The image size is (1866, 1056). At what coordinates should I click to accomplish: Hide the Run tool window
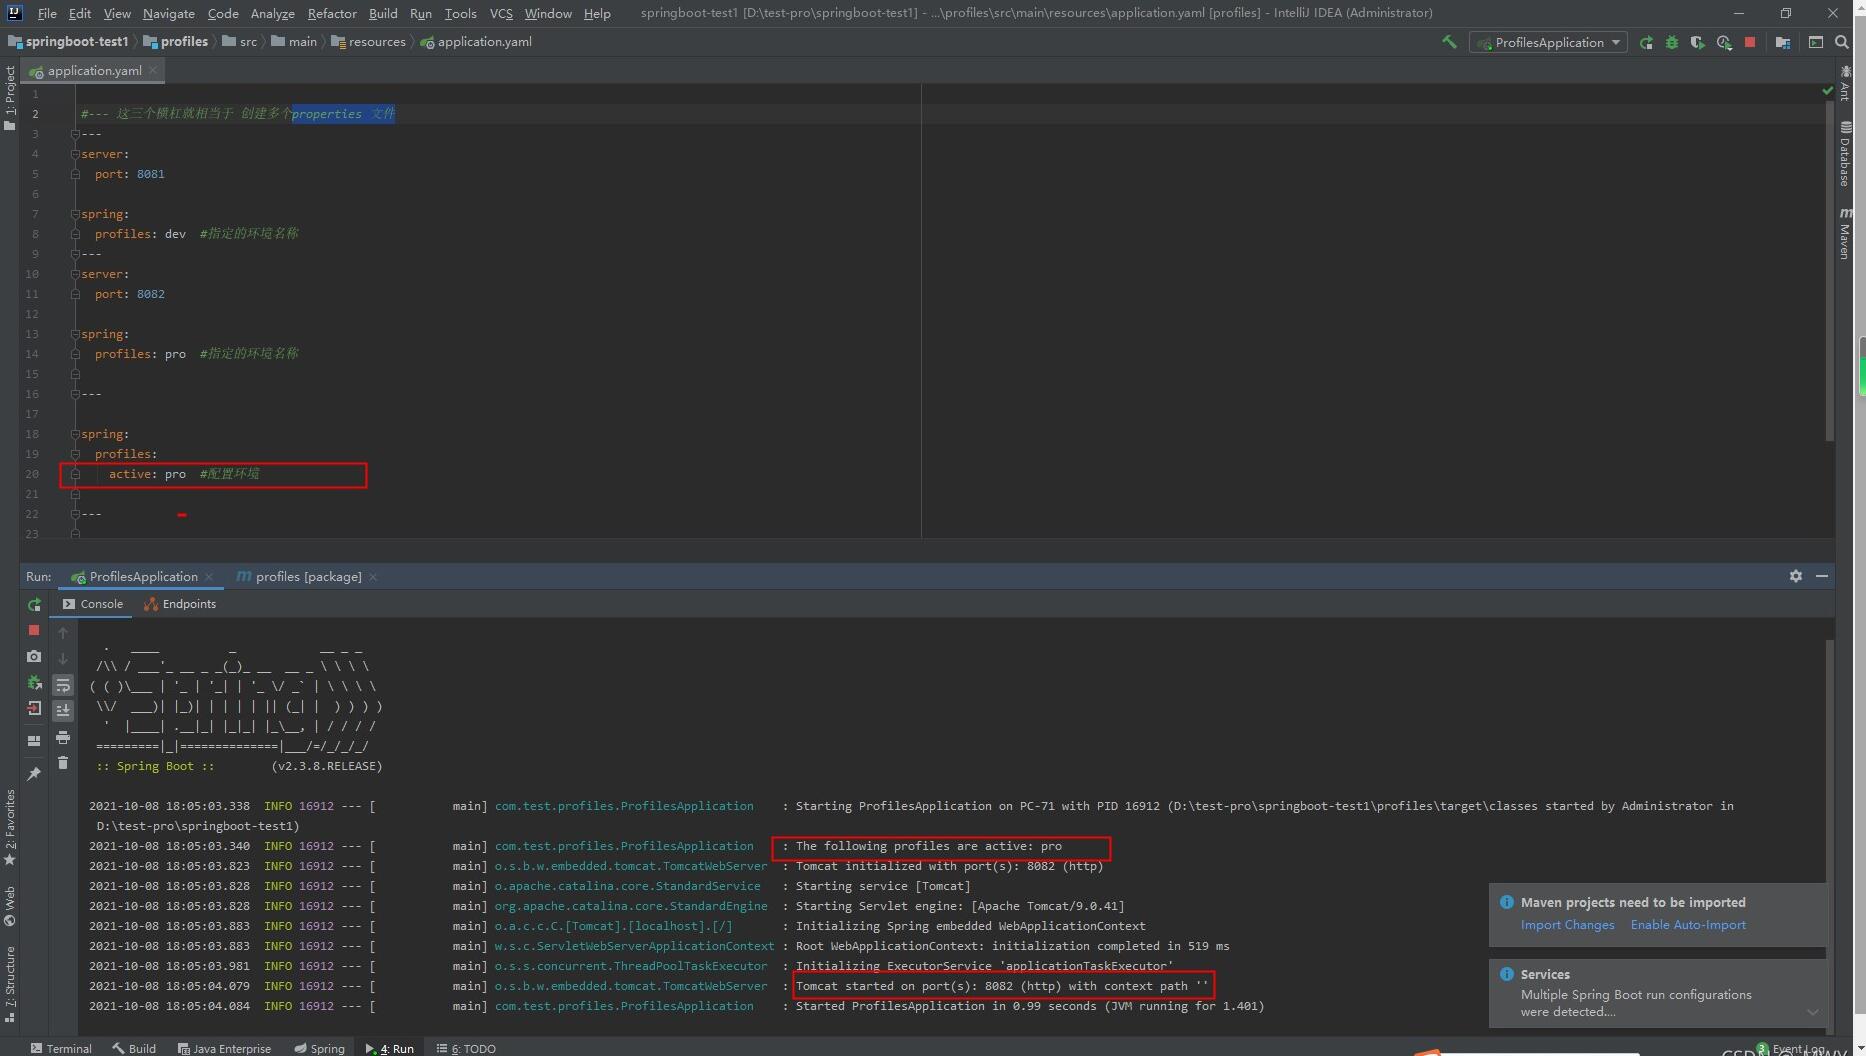click(1822, 576)
